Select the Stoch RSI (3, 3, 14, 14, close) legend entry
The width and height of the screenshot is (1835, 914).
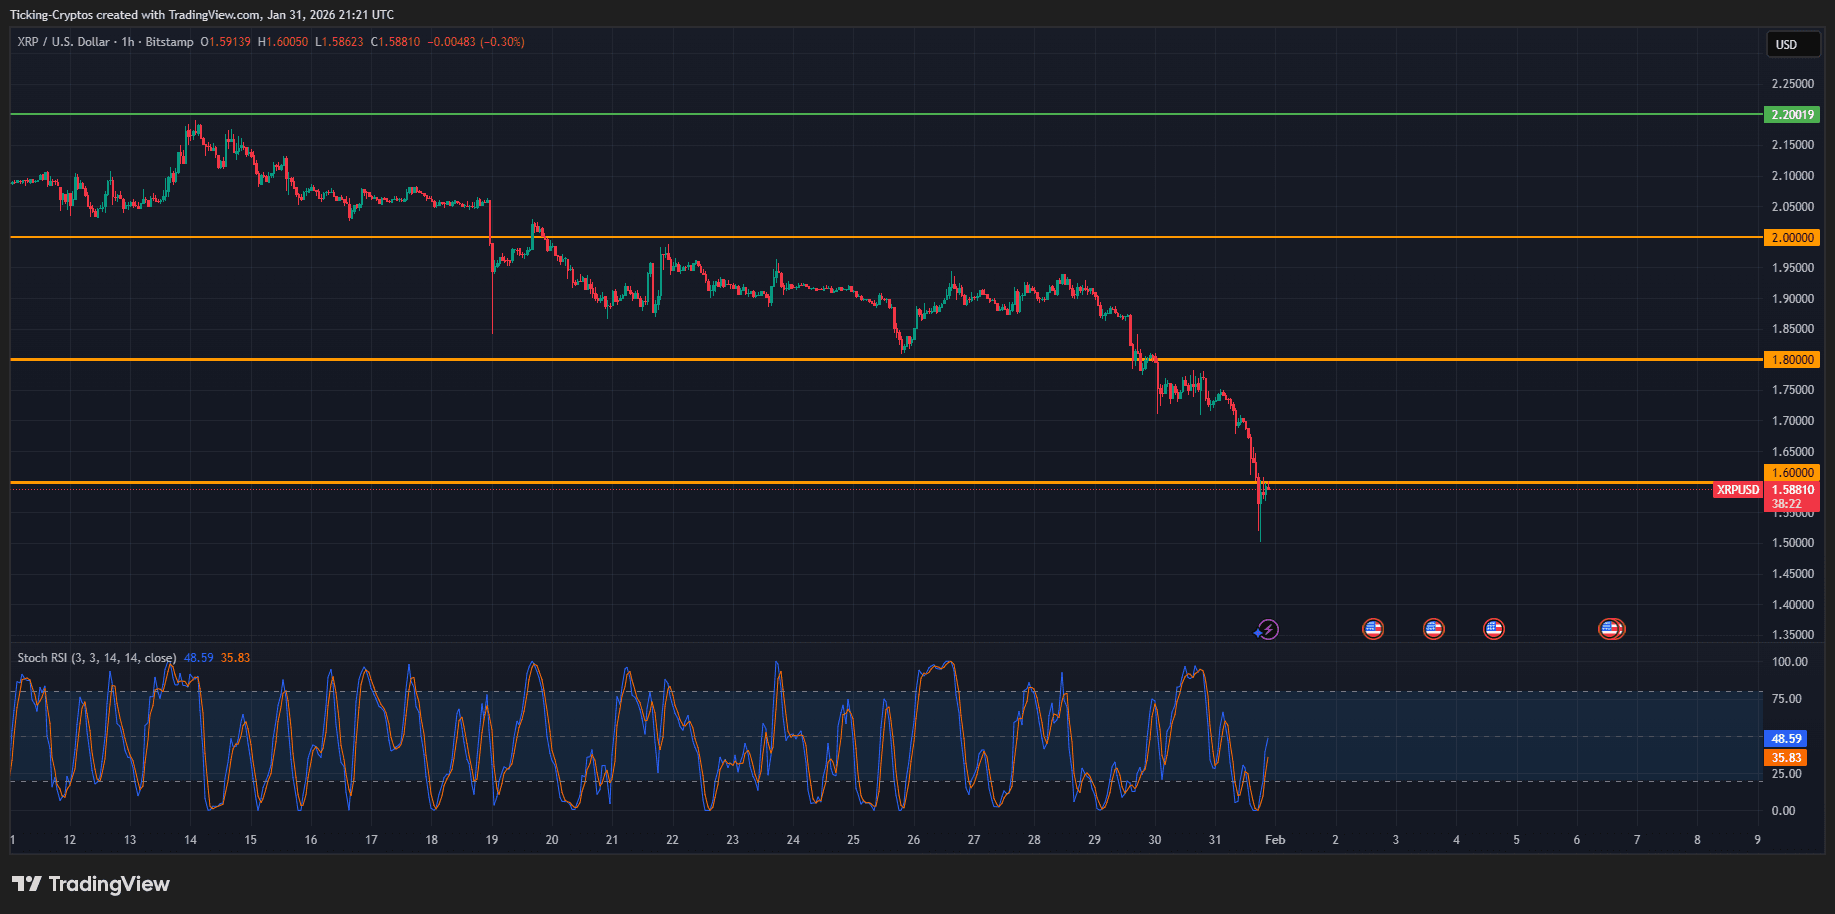95,658
